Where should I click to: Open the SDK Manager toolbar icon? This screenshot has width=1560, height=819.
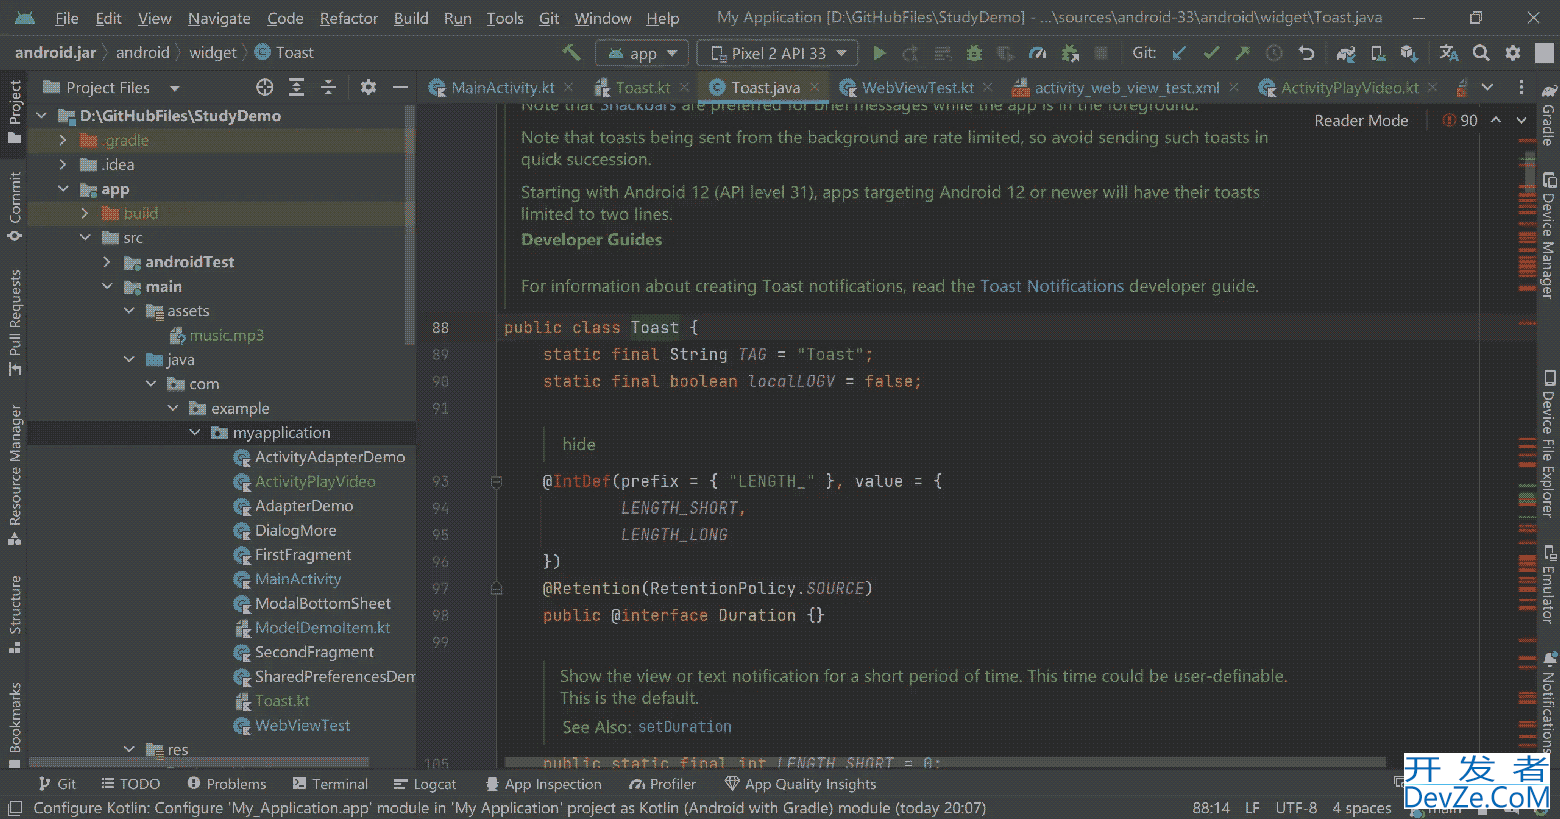click(1409, 53)
